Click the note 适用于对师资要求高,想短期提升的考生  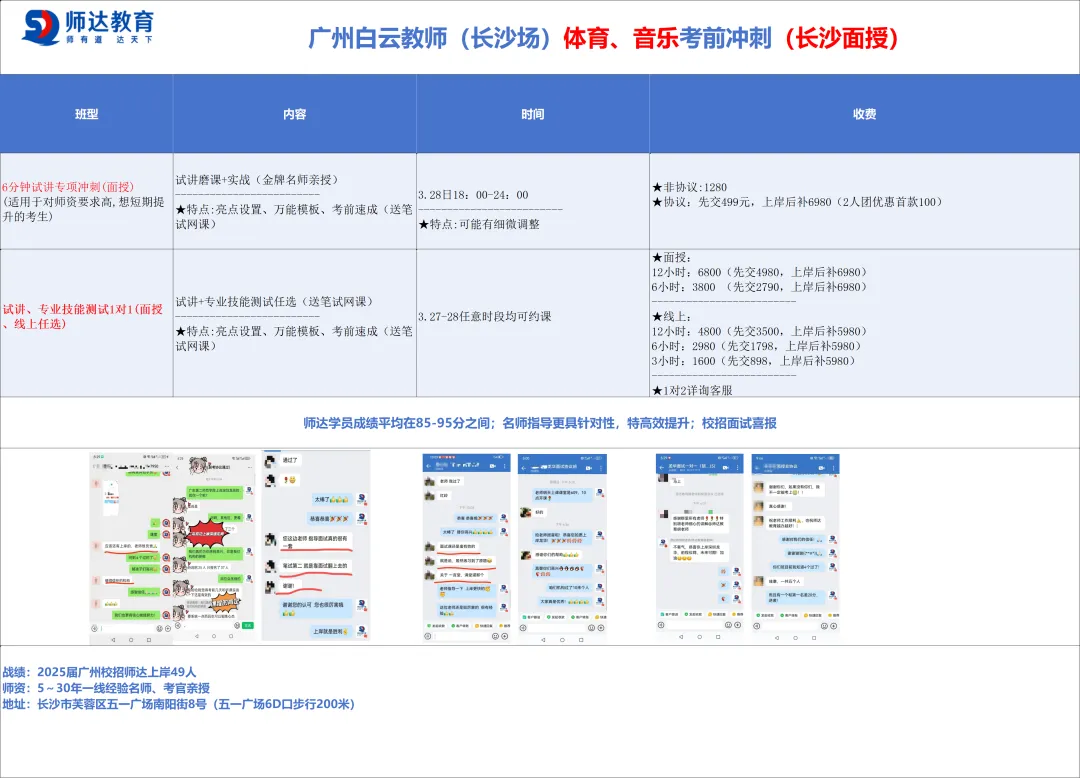pos(83,209)
